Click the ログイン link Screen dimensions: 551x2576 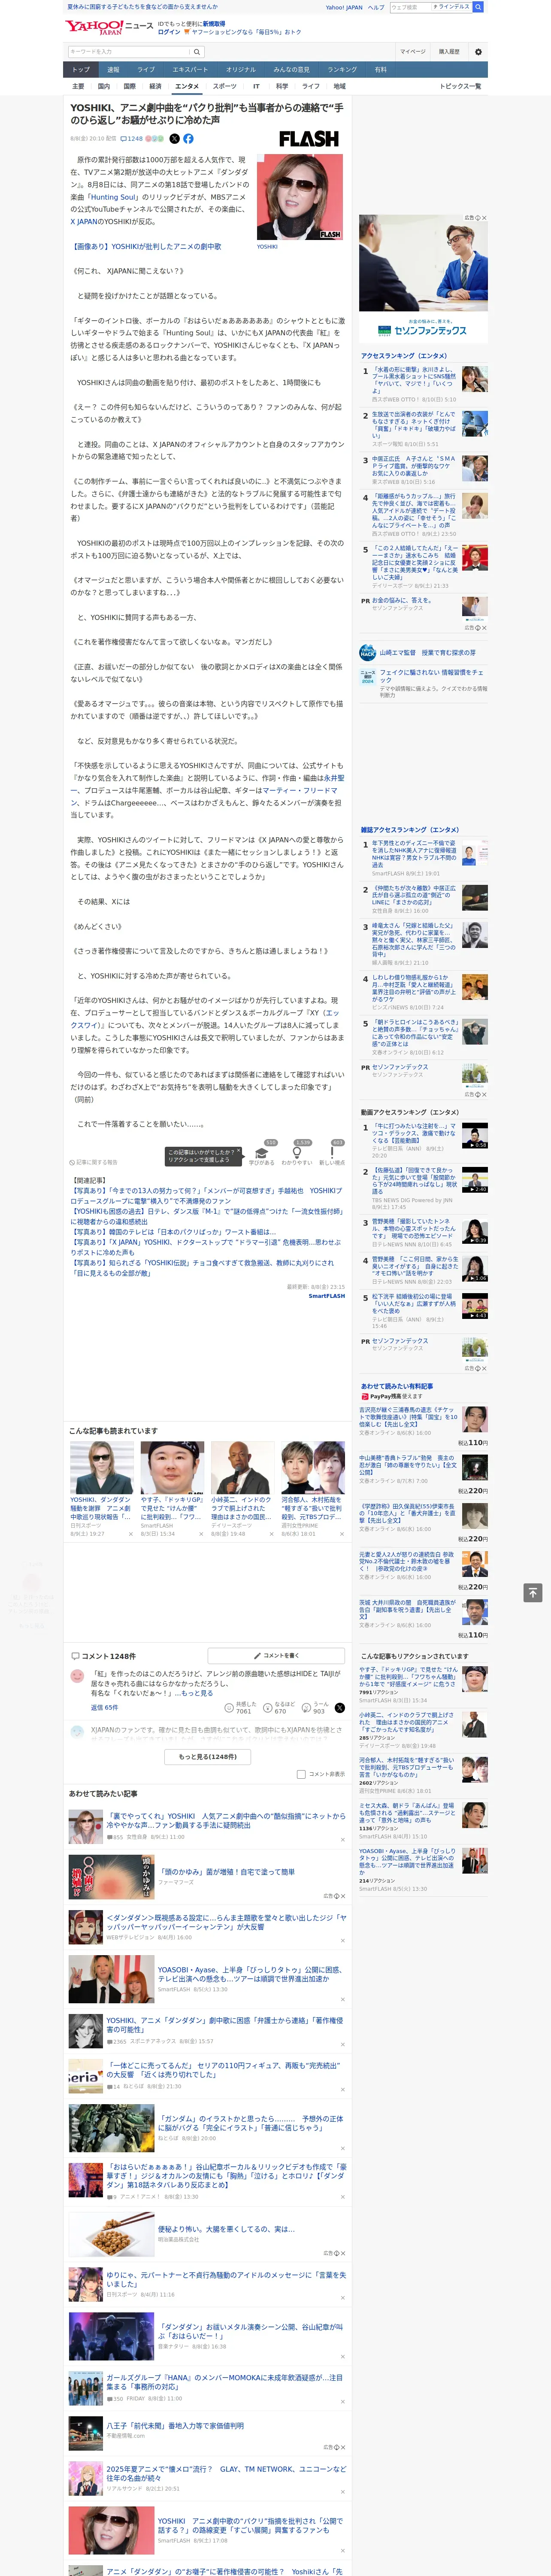point(169,32)
